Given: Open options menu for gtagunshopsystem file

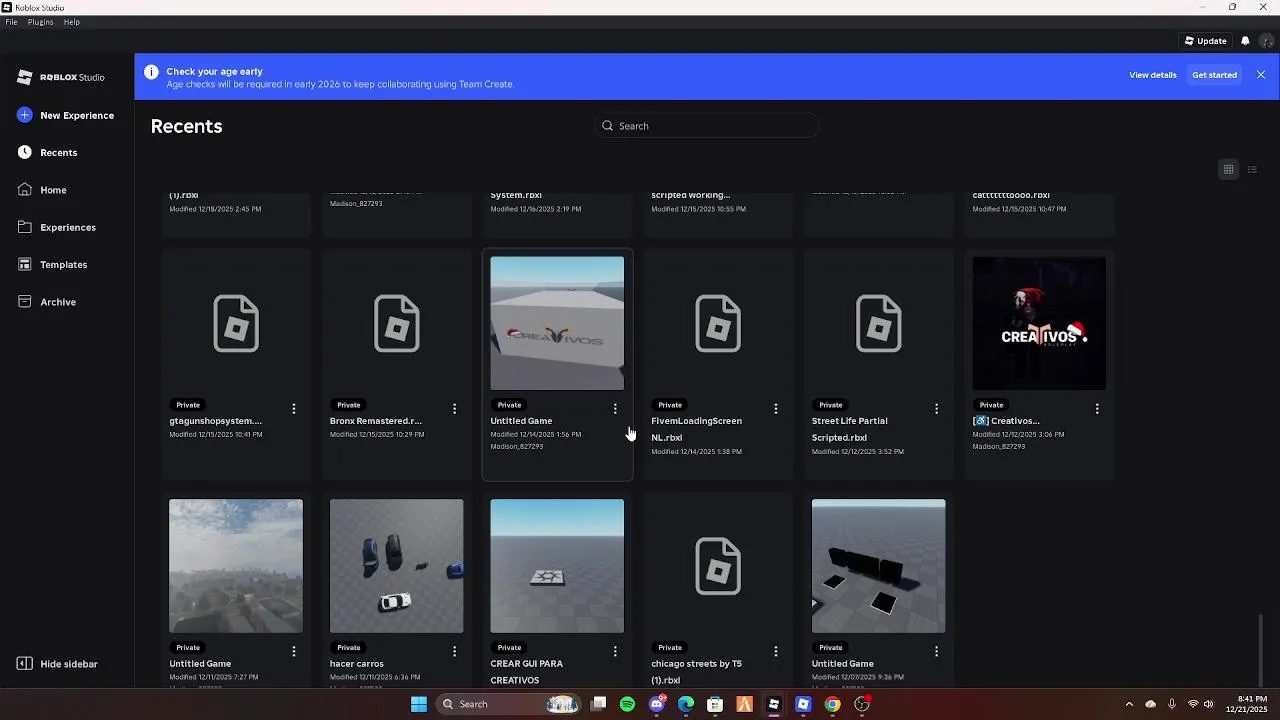Looking at the screenshot, I should point(294,409).
